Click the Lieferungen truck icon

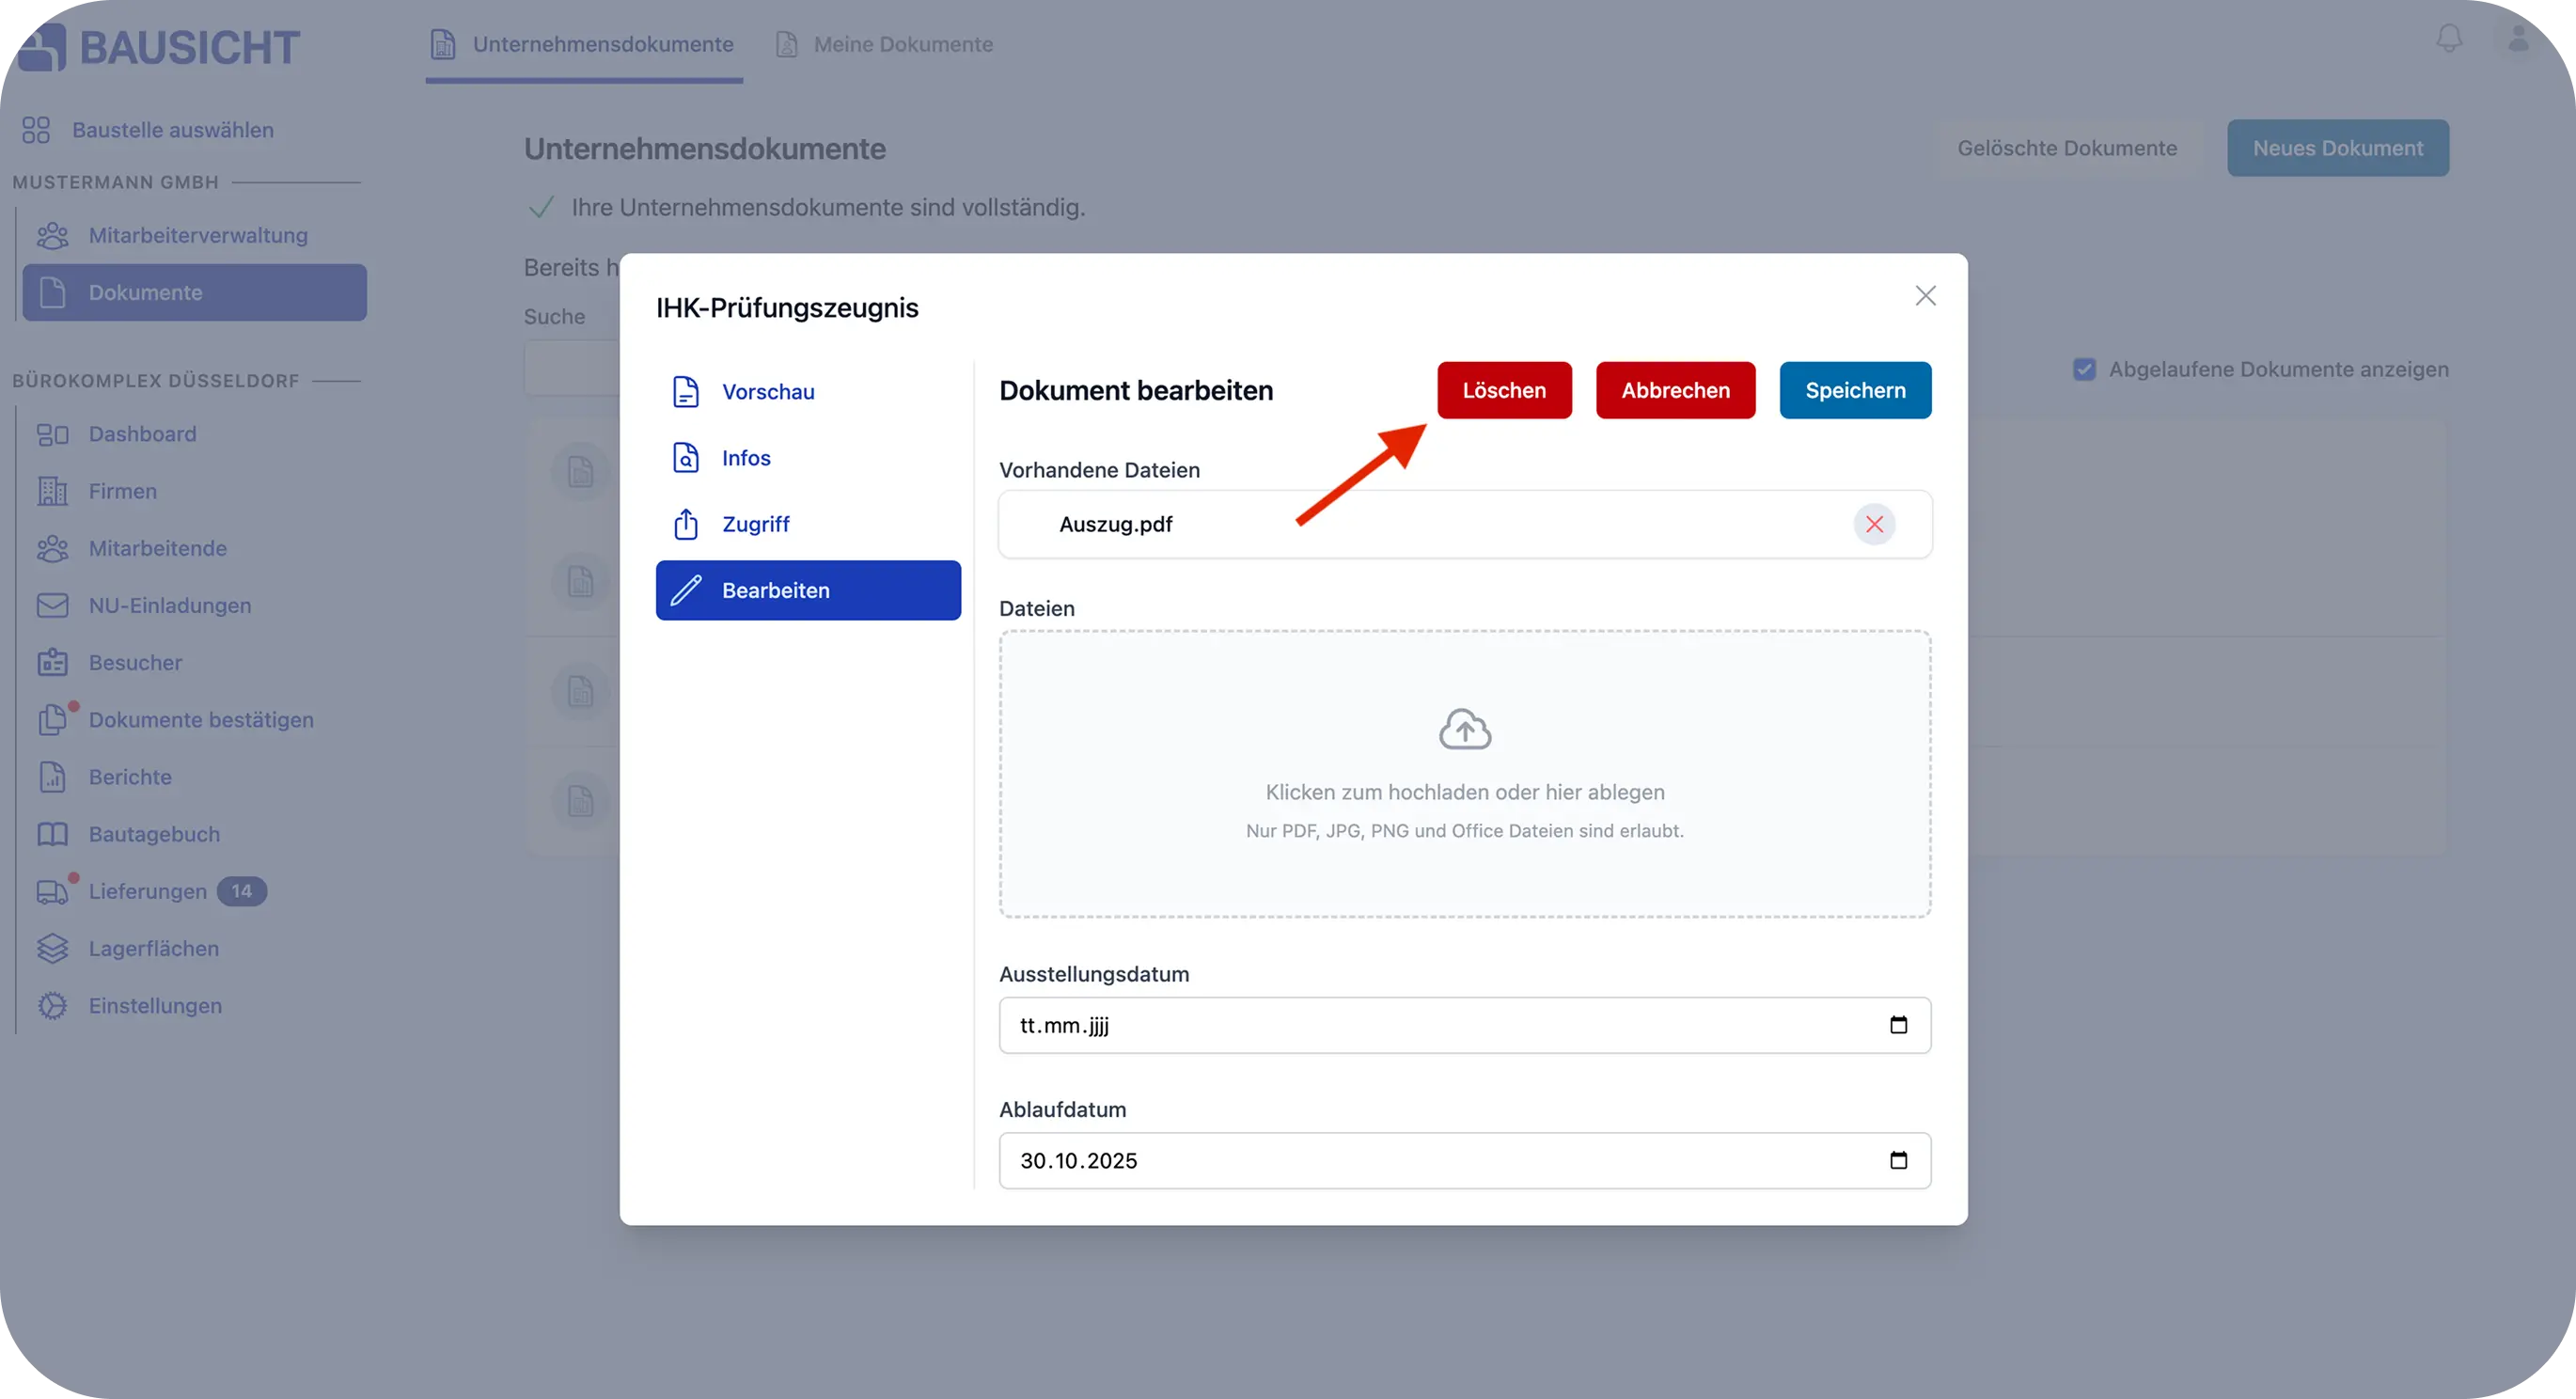(53, 891)
